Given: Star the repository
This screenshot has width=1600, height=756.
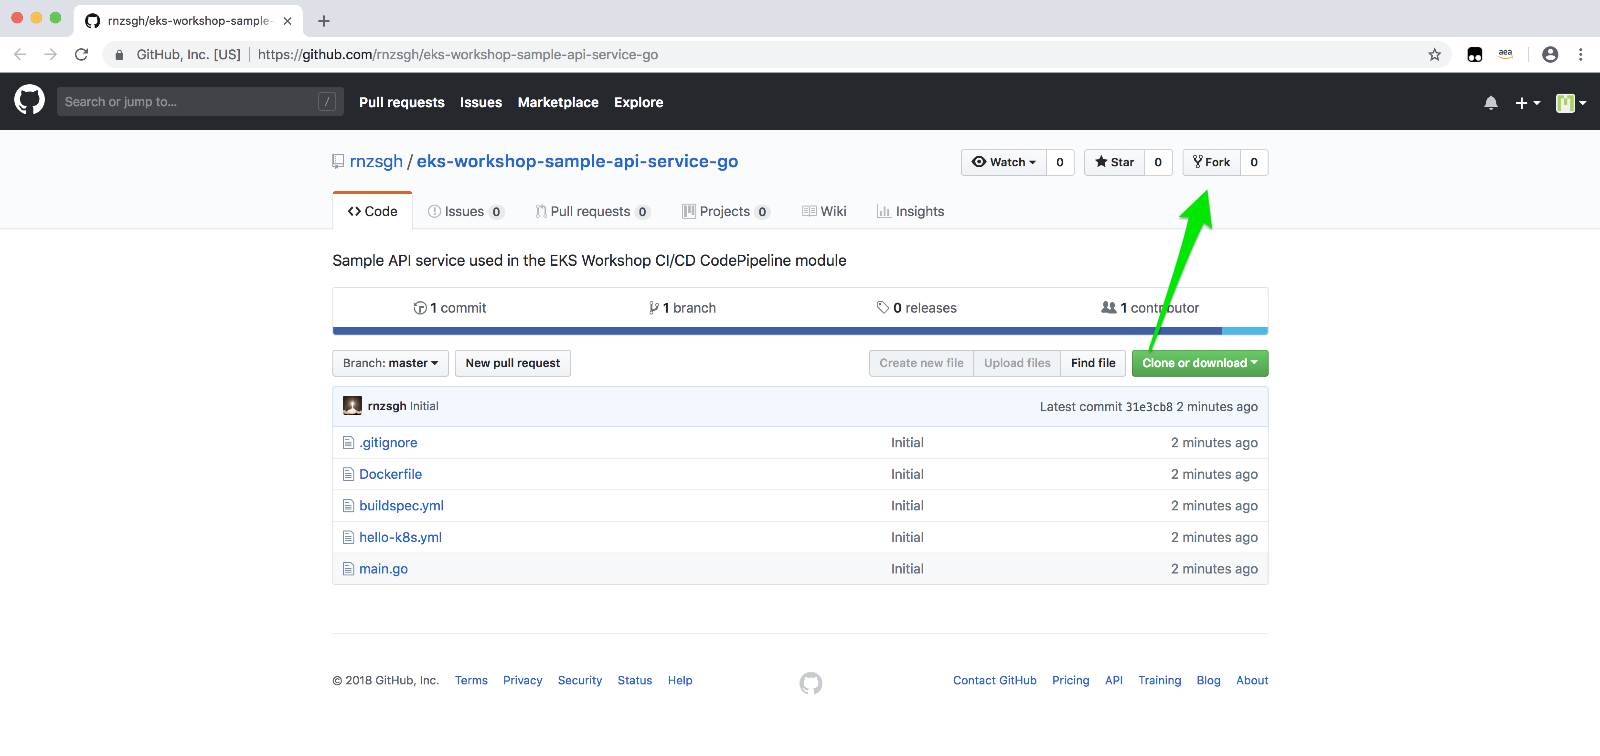Looking at the screenshot, I should point(1114,162).
